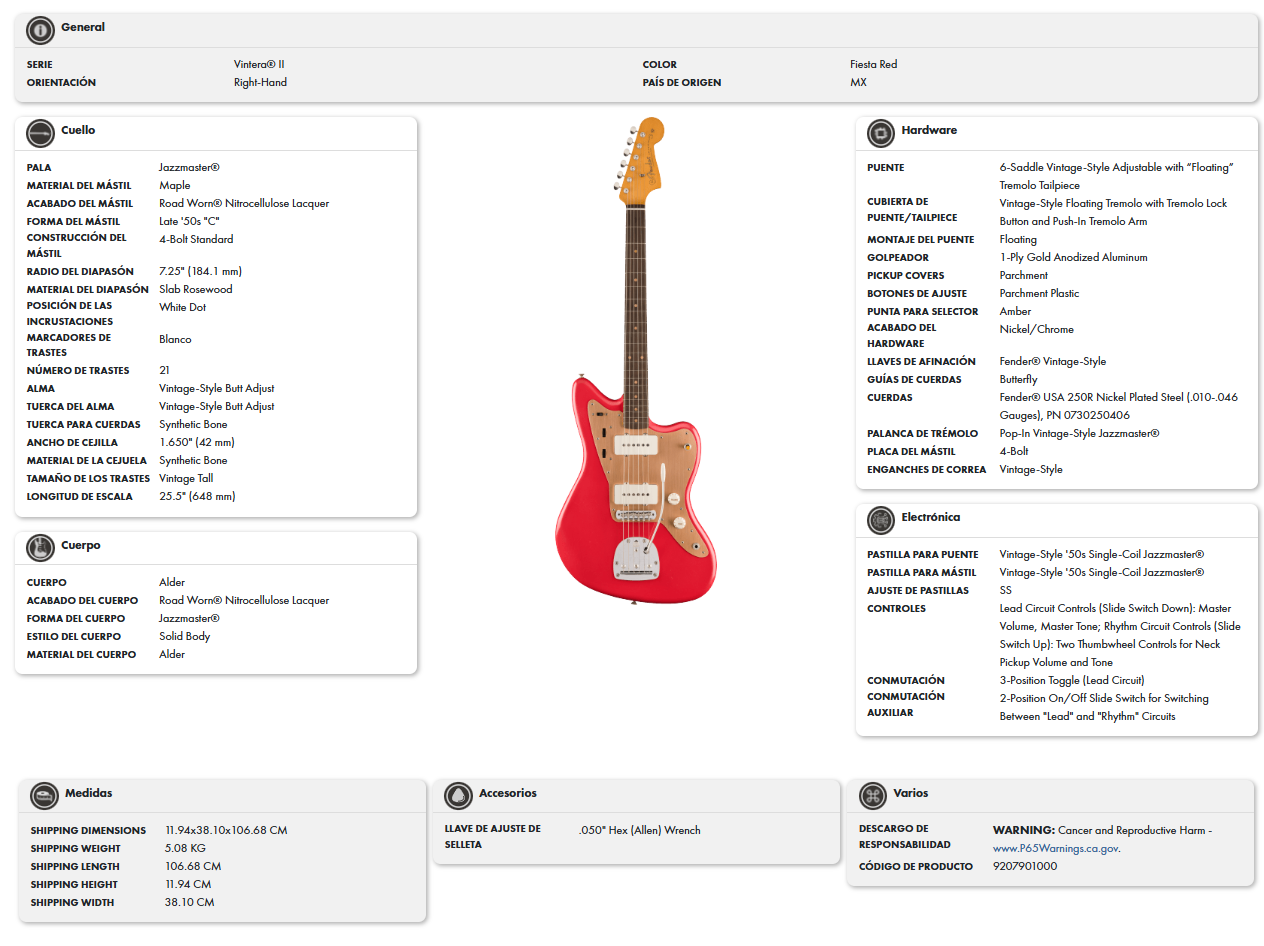Click the Cuerpo section heading
Screen dimensions: 1264x946
pos(81,545)
